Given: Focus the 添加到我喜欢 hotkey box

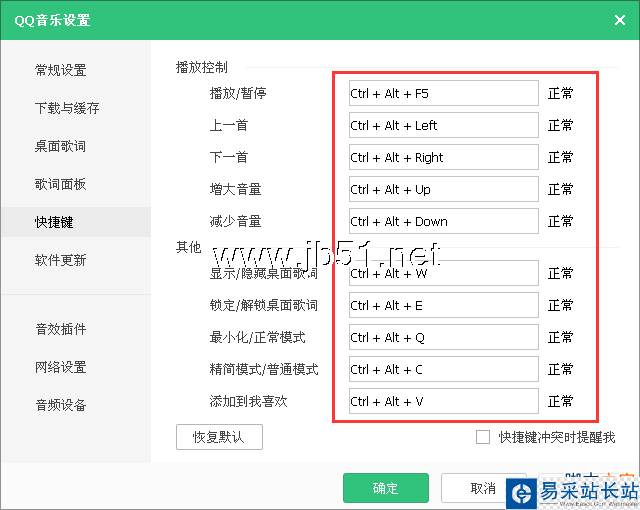Looking at the screenshot, I should tap(444, 401).
